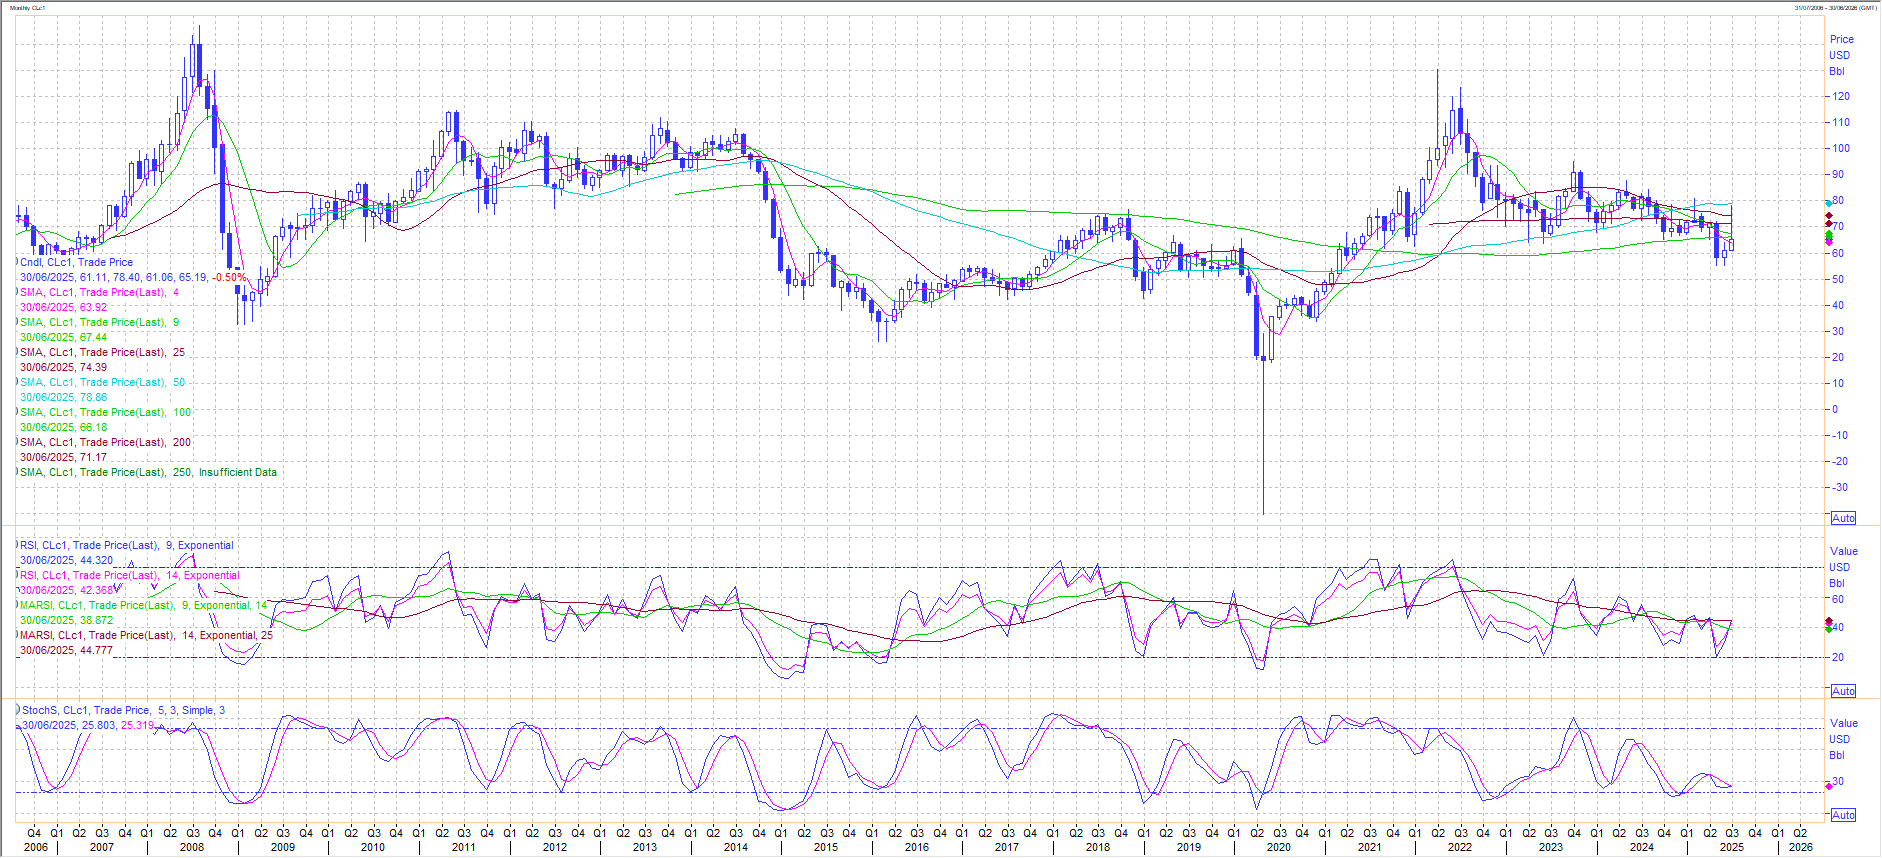Select the RSI 9 Exponential legend label
Viewport: 1882px width, 858px height.
pyautogui.click(x=126, y=545)
